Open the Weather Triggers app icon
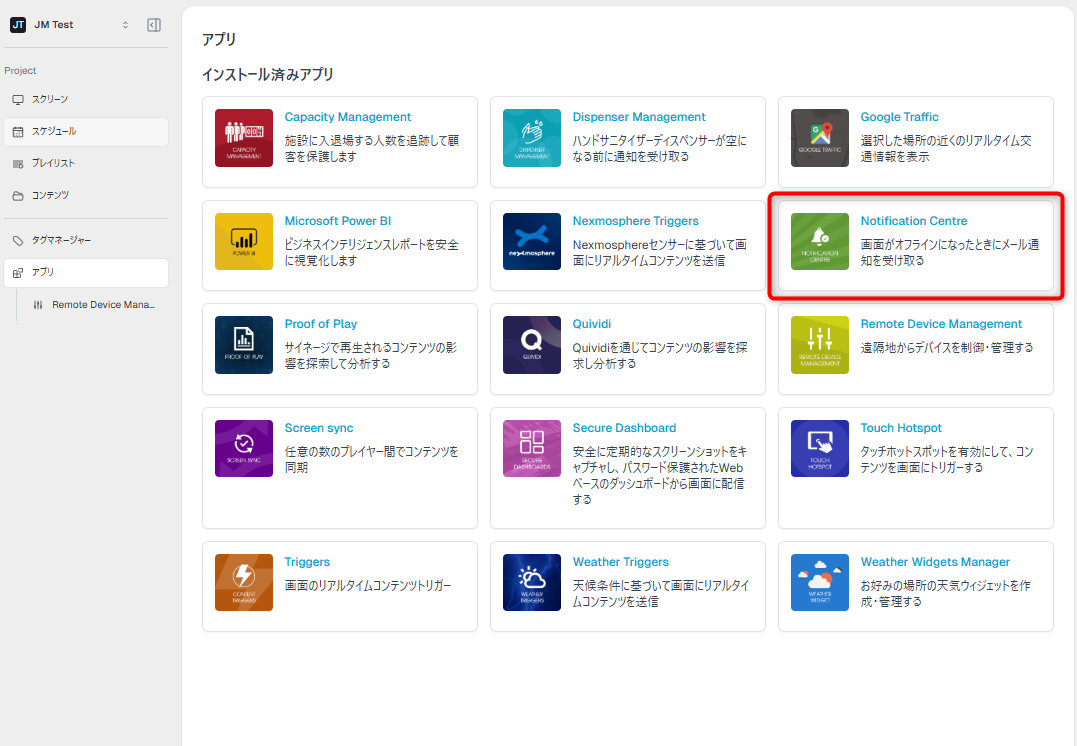Image resolution: width=1077 pixels, height=746 pixels. click(532, 583)
